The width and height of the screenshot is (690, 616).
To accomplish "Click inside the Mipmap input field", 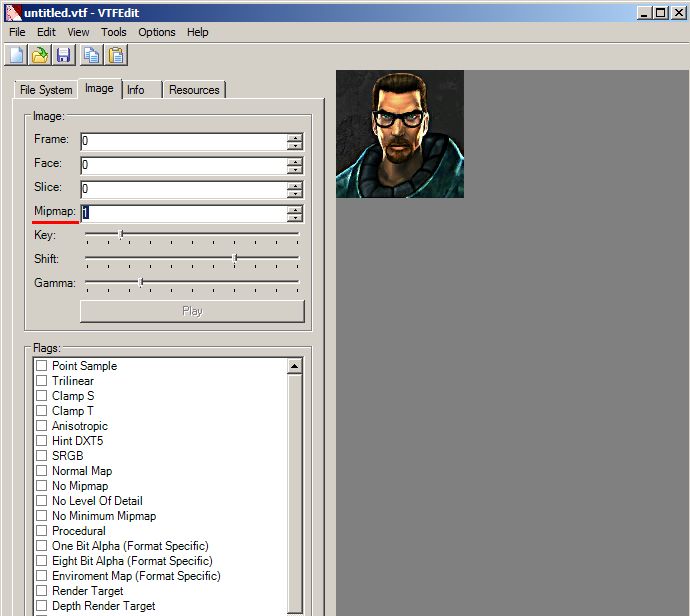I will click(184, 213).
